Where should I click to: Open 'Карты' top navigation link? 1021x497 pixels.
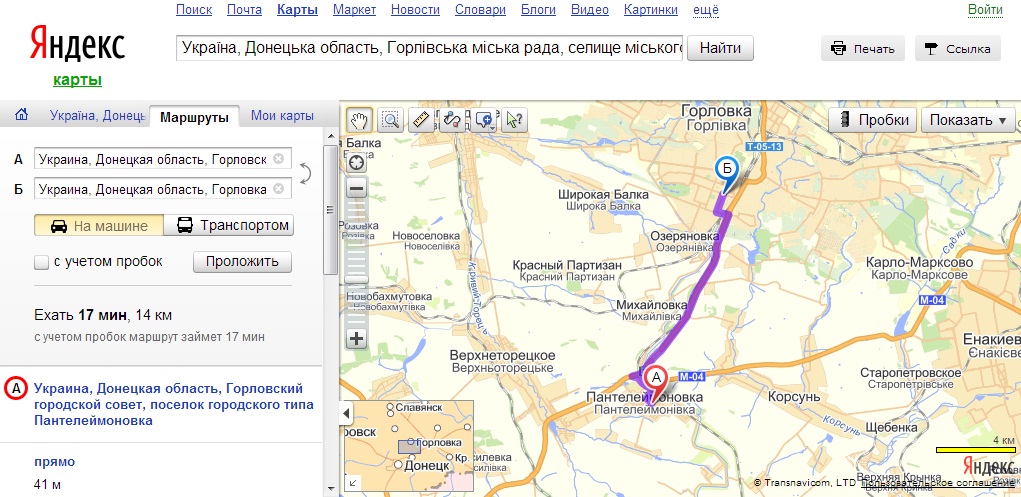coord(298,10)
